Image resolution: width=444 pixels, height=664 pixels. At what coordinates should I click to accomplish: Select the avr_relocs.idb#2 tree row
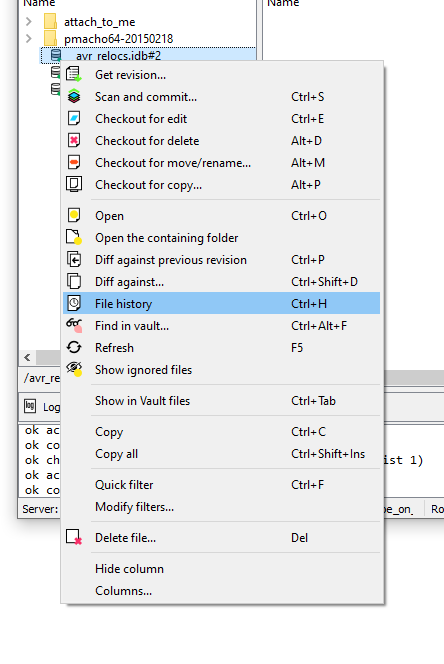(x=148, y=55)
